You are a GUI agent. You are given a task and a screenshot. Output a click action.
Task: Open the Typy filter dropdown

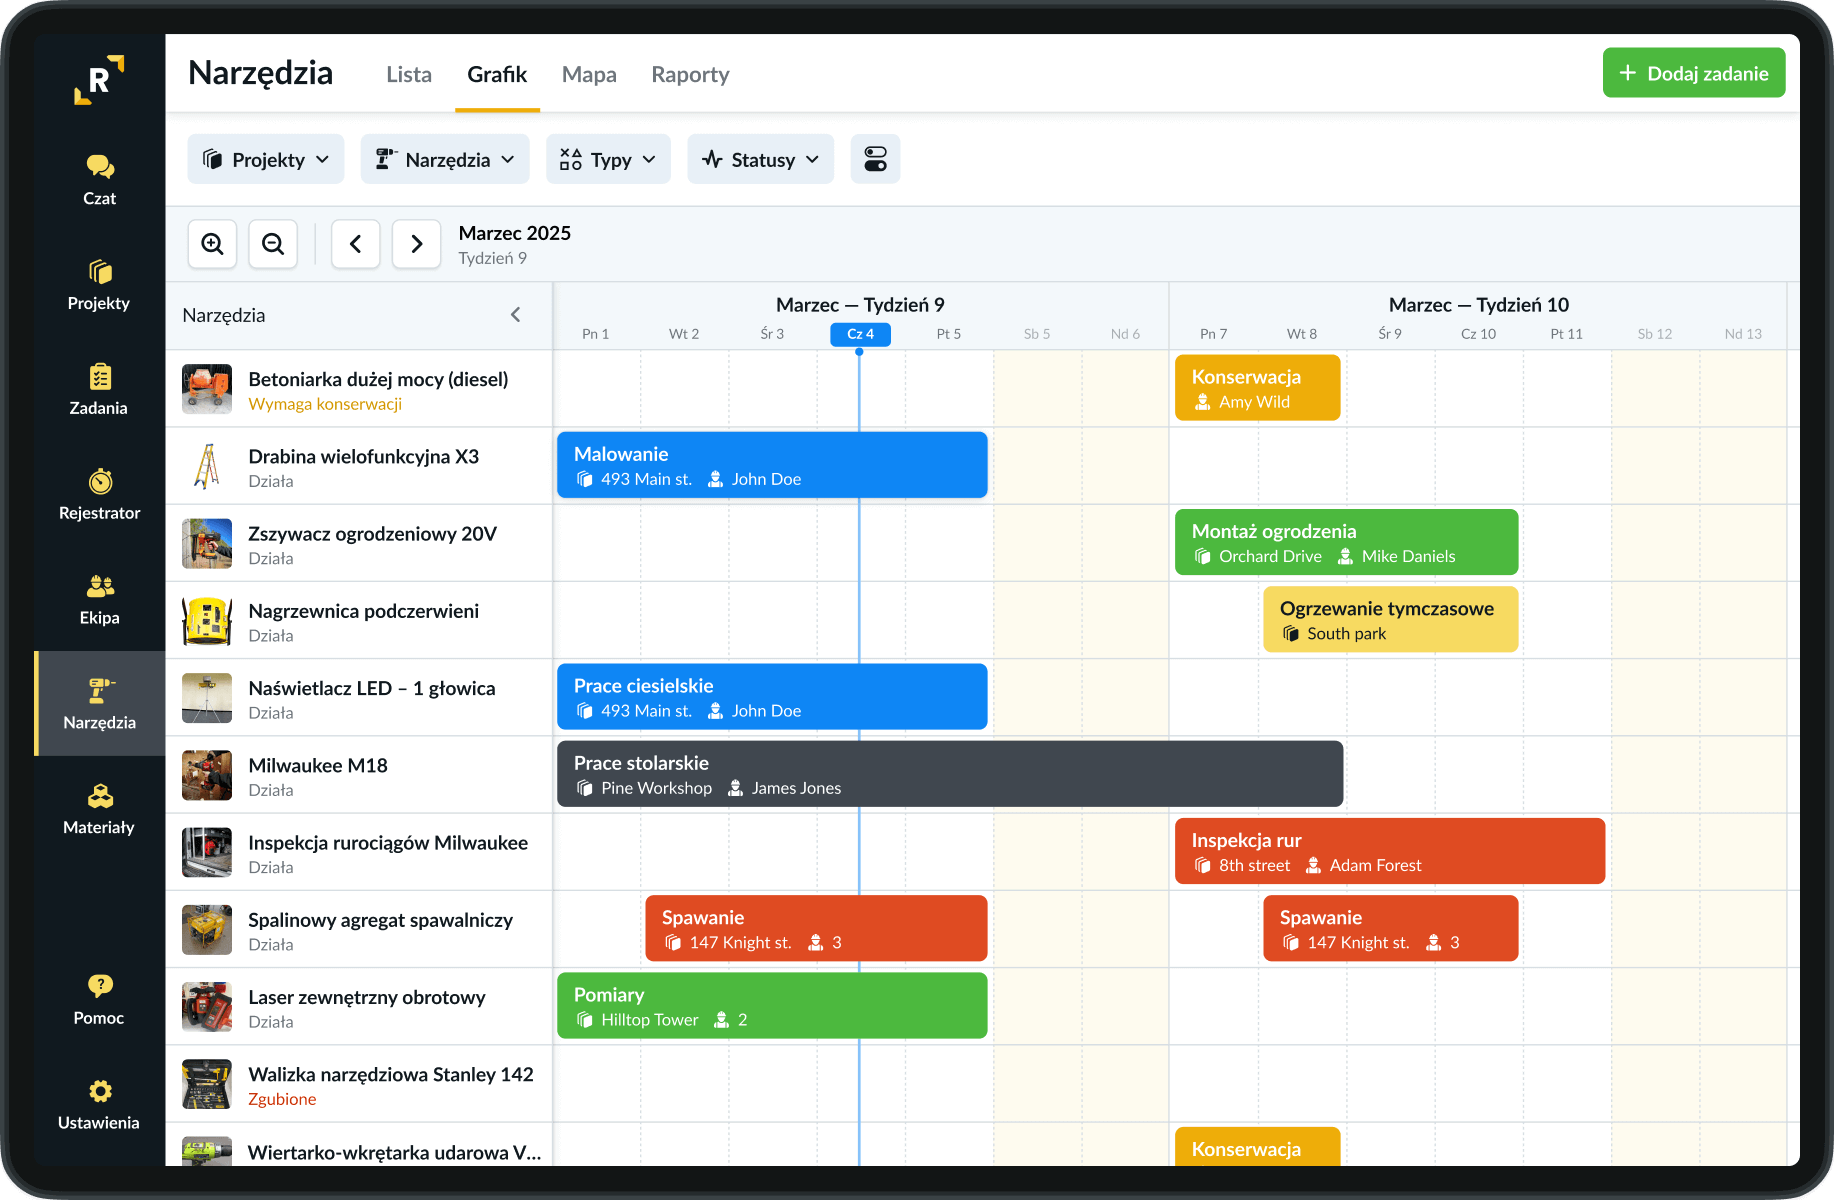(608, 159)
